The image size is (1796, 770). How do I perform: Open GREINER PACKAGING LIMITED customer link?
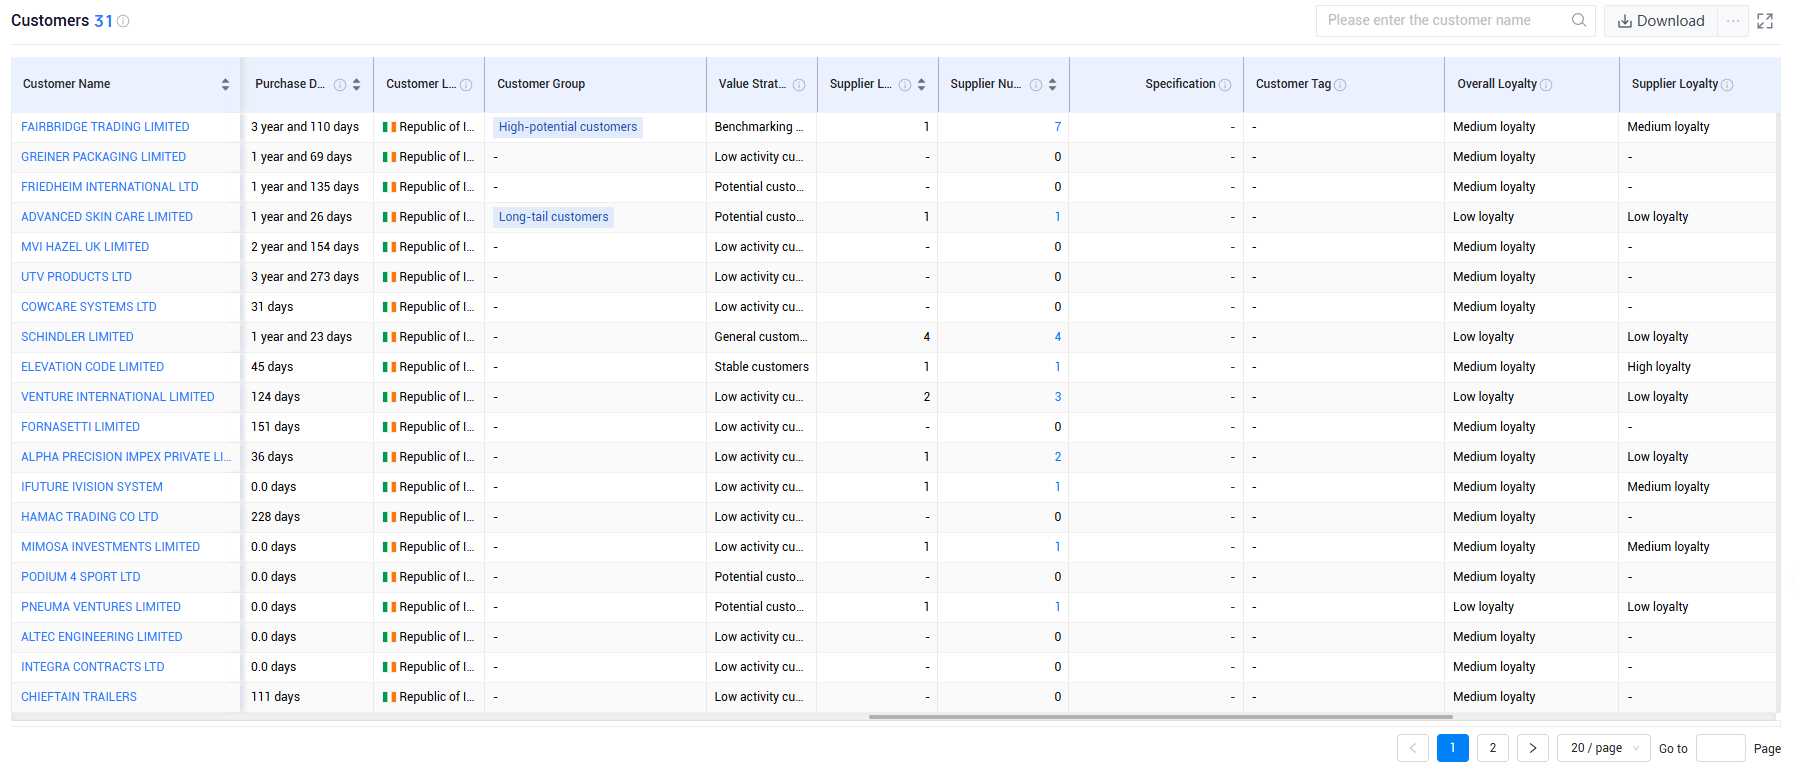coord(104,157)
